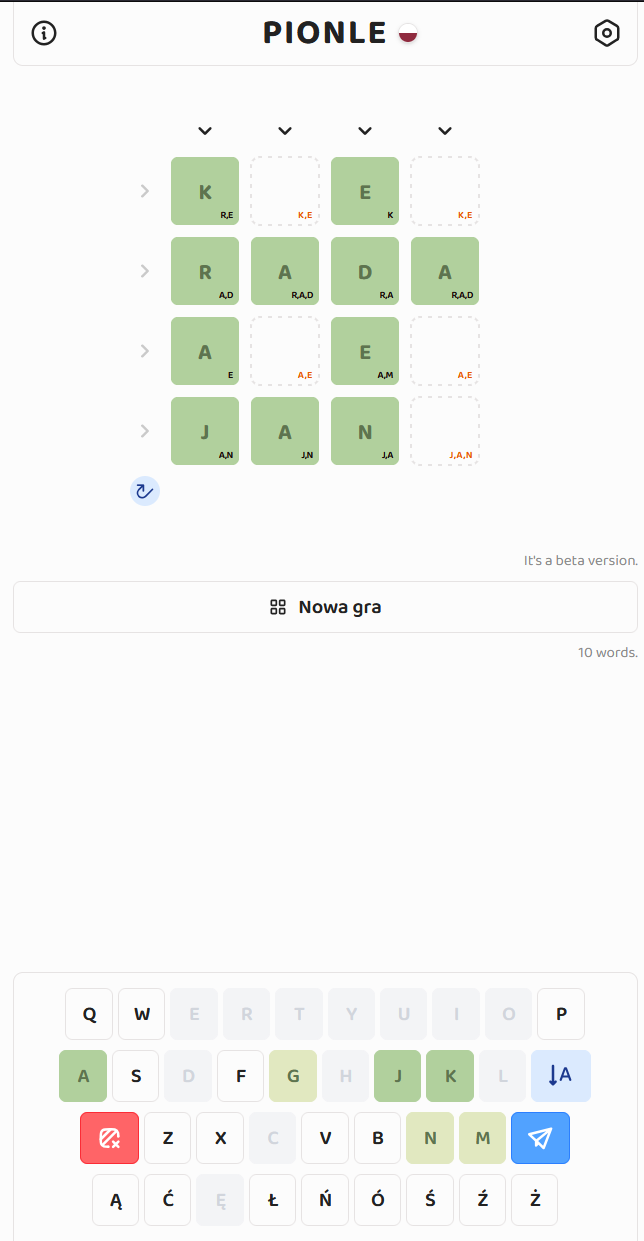Click the green K tile in grid
This screenshot has width=644, height=1241.
pos(205,191)
